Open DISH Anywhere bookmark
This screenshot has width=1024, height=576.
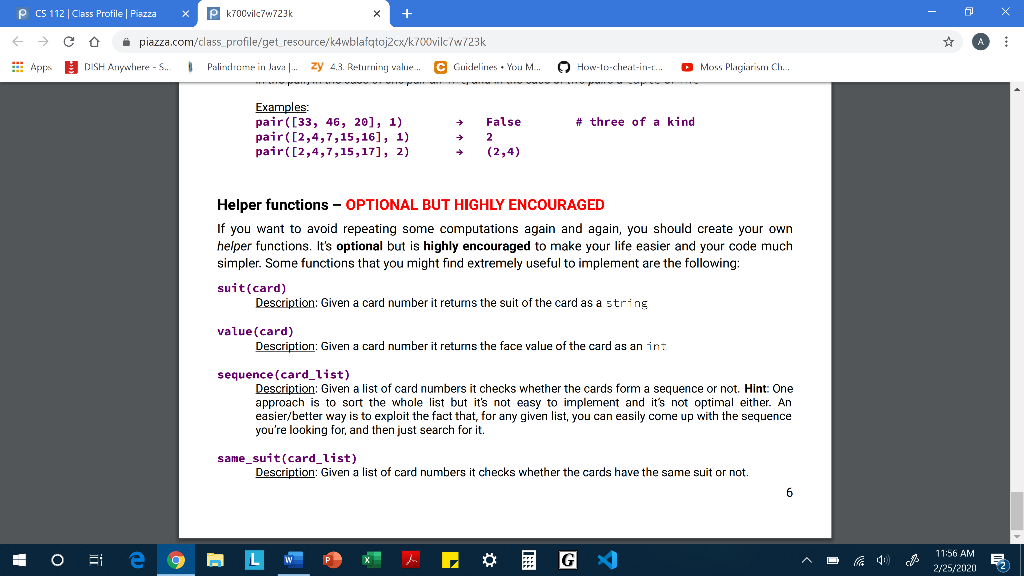tap(118, 67)
